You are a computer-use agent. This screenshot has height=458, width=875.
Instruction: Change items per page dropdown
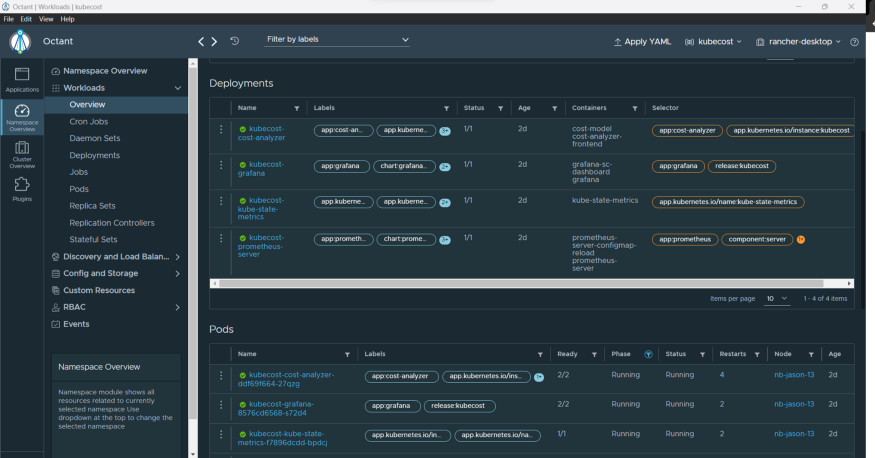tap(777, 298)
